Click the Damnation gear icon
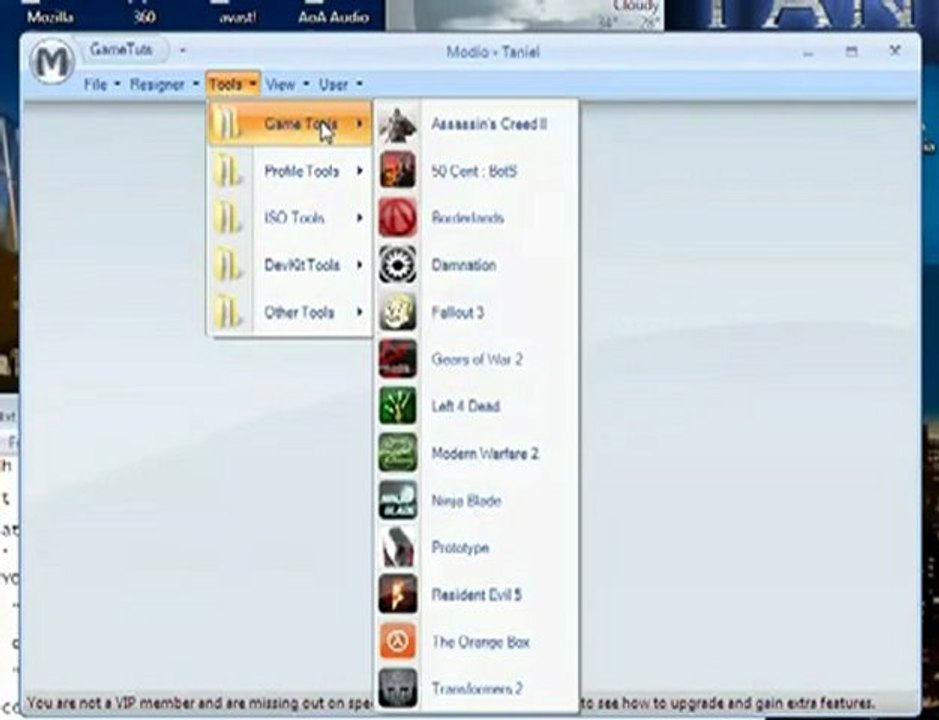The width and height of the screenshot is (939, 720). [x=398, y=265]
